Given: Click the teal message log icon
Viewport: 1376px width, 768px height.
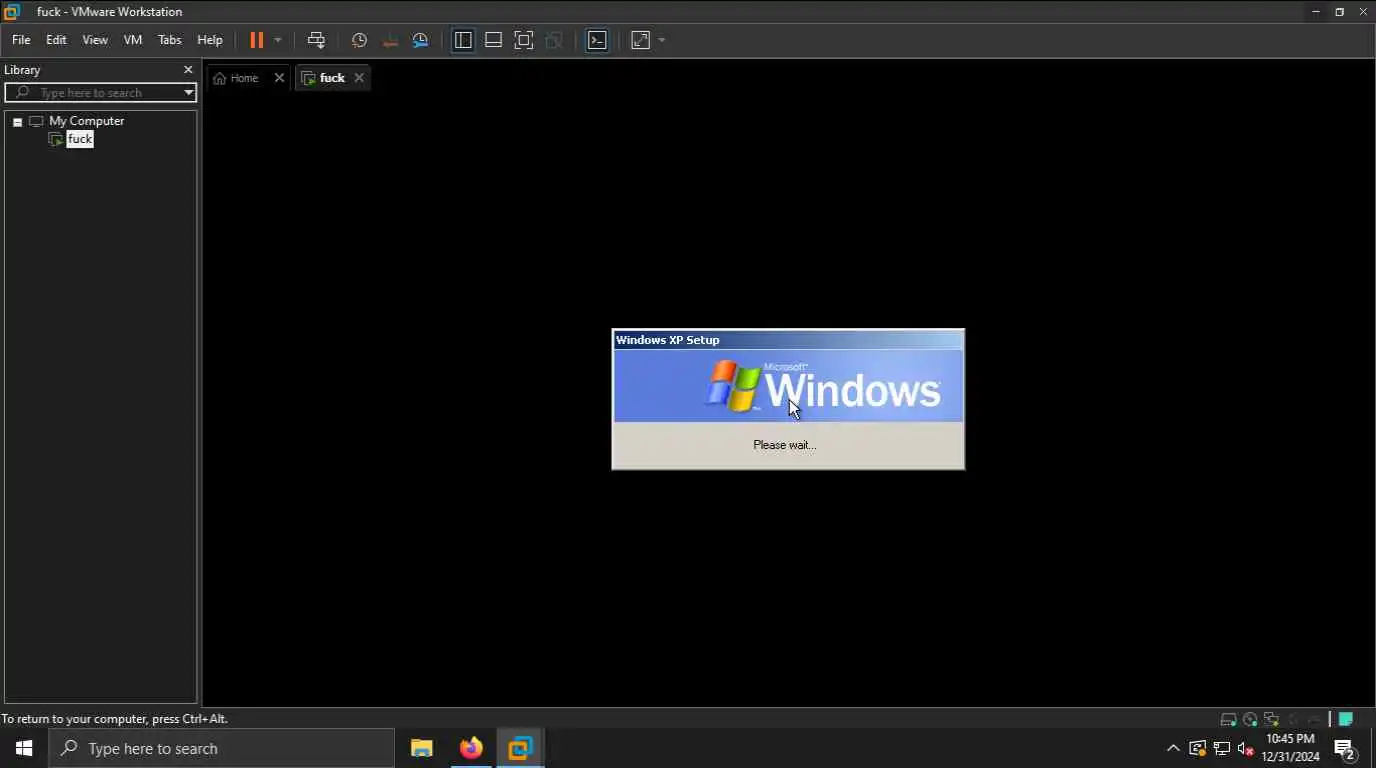Looking at the screenshot, I should [x=1346, y=719].
